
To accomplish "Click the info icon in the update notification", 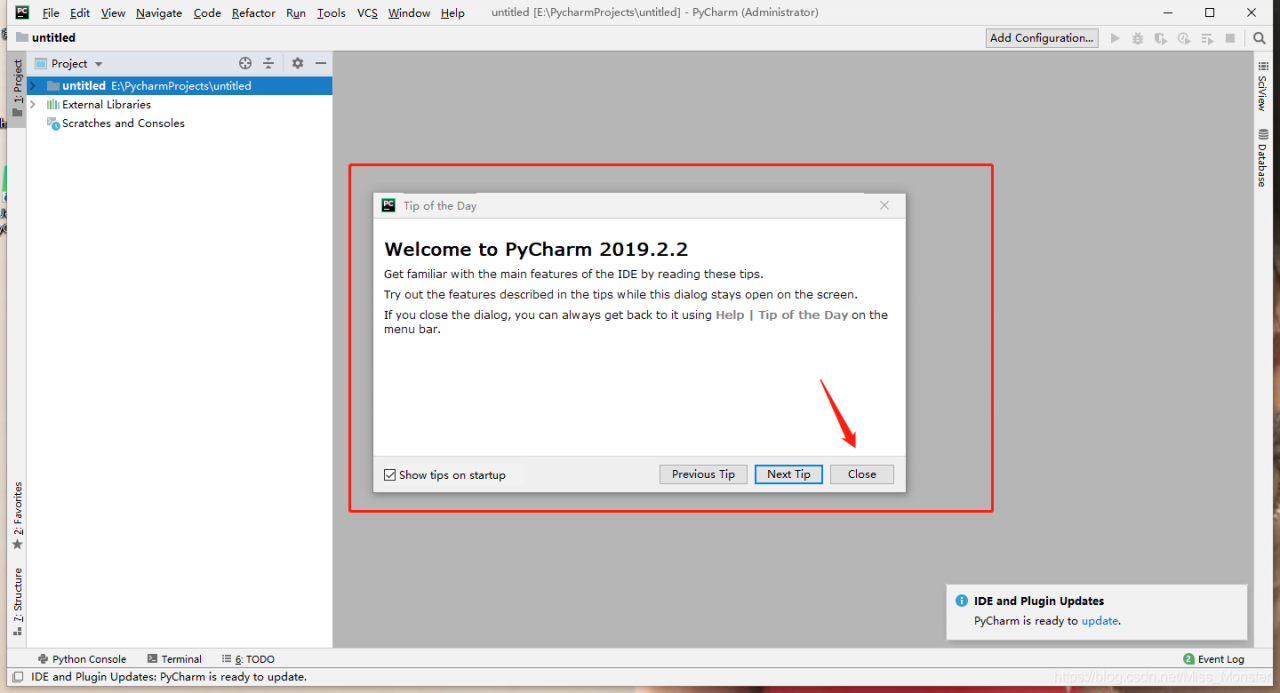I will (962, 601).
